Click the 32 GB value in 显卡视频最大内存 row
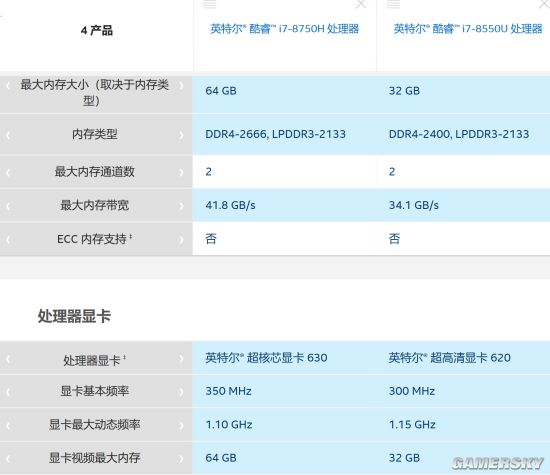This screenshot has height=475, width=550. [404, 458]
